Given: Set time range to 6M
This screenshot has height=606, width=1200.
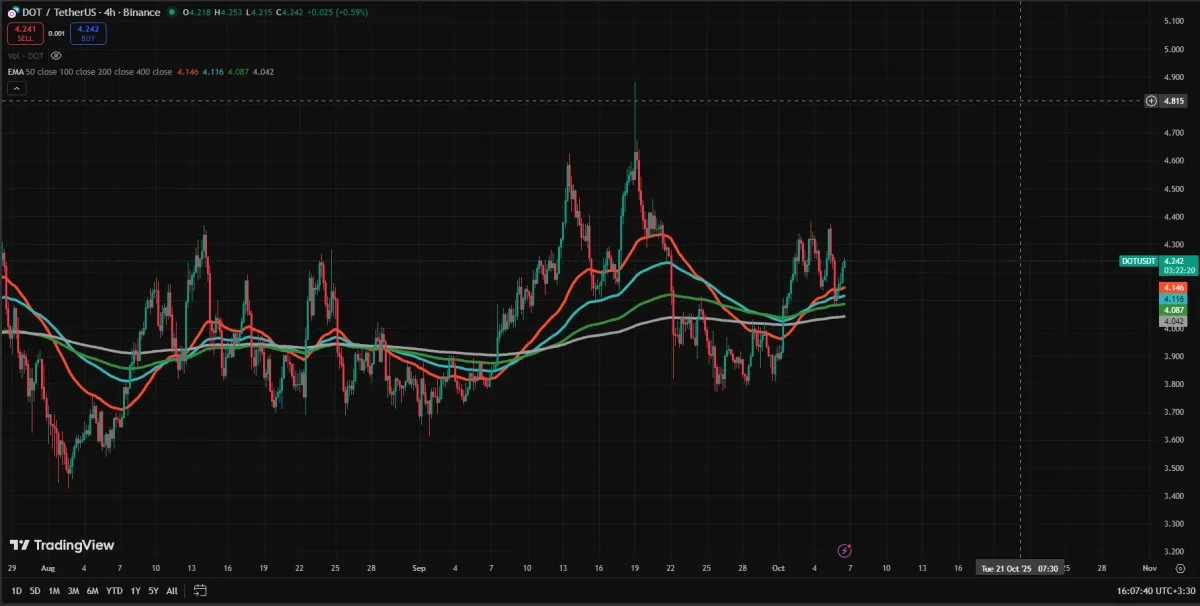Looking at the screenshot, I should [x=92, y=590].
